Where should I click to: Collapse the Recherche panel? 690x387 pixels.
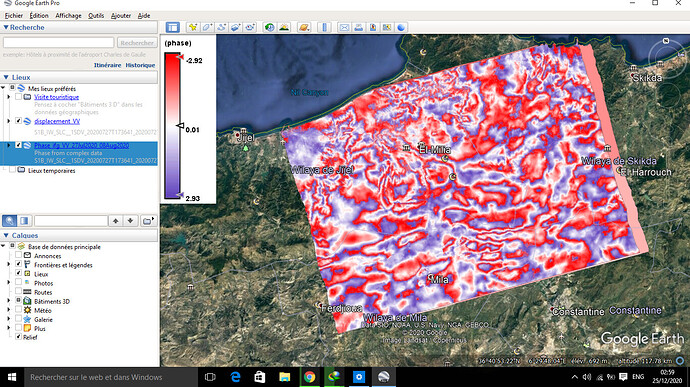pos(6,27)
